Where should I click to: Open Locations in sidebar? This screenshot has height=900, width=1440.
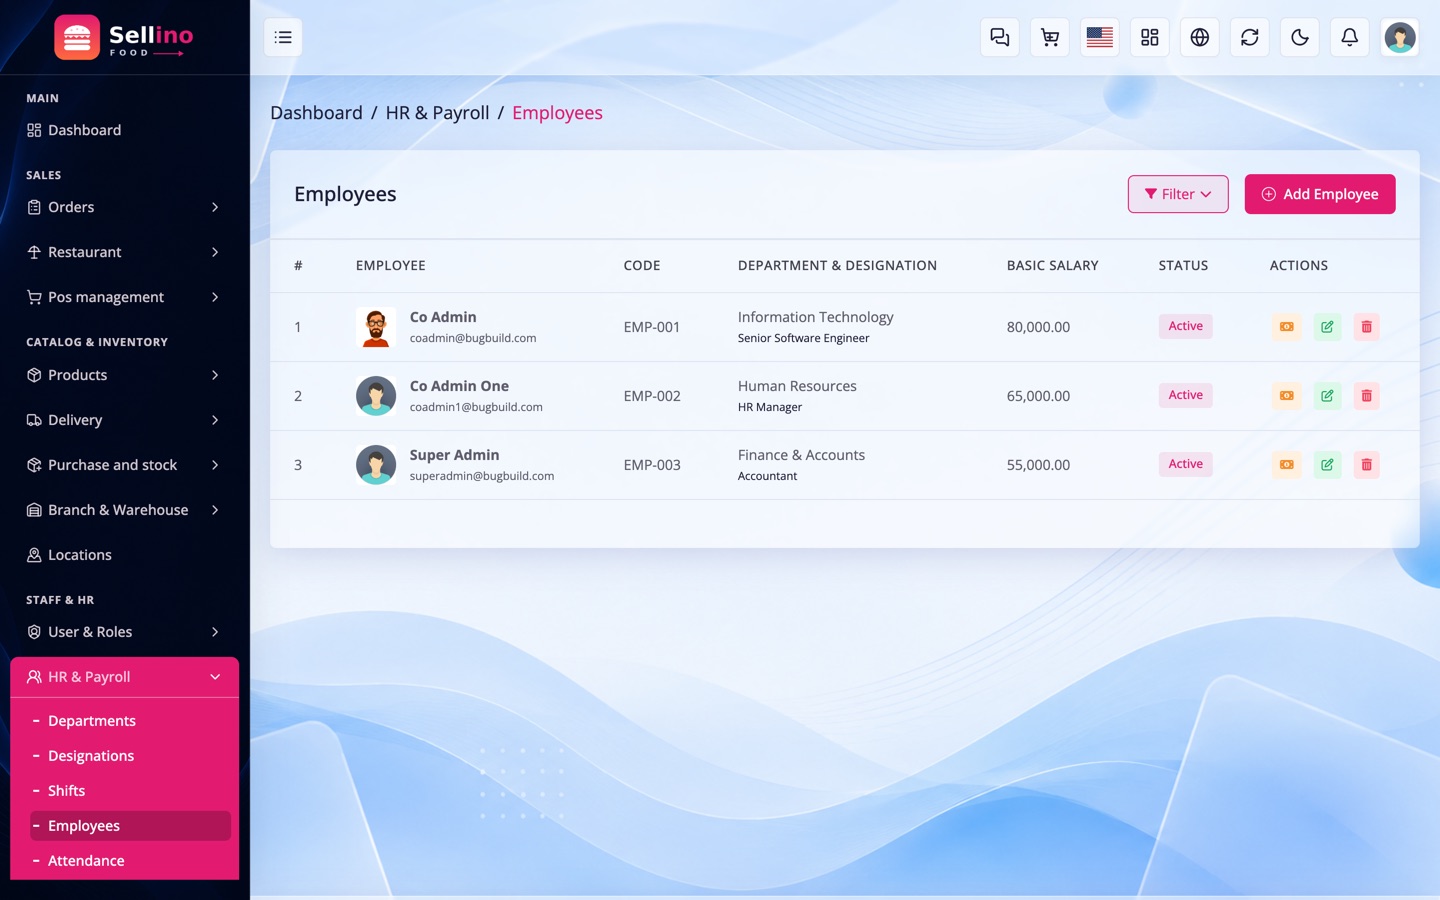(124, 555)
